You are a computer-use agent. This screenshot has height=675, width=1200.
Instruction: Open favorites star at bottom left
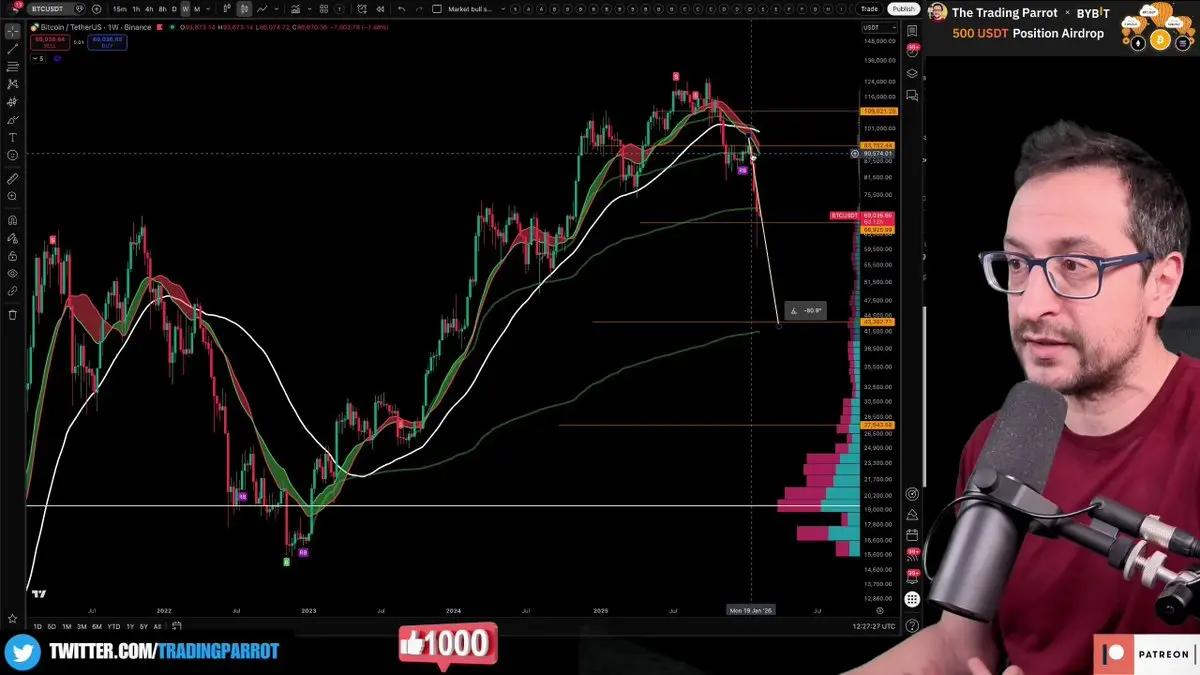(12, 619)
